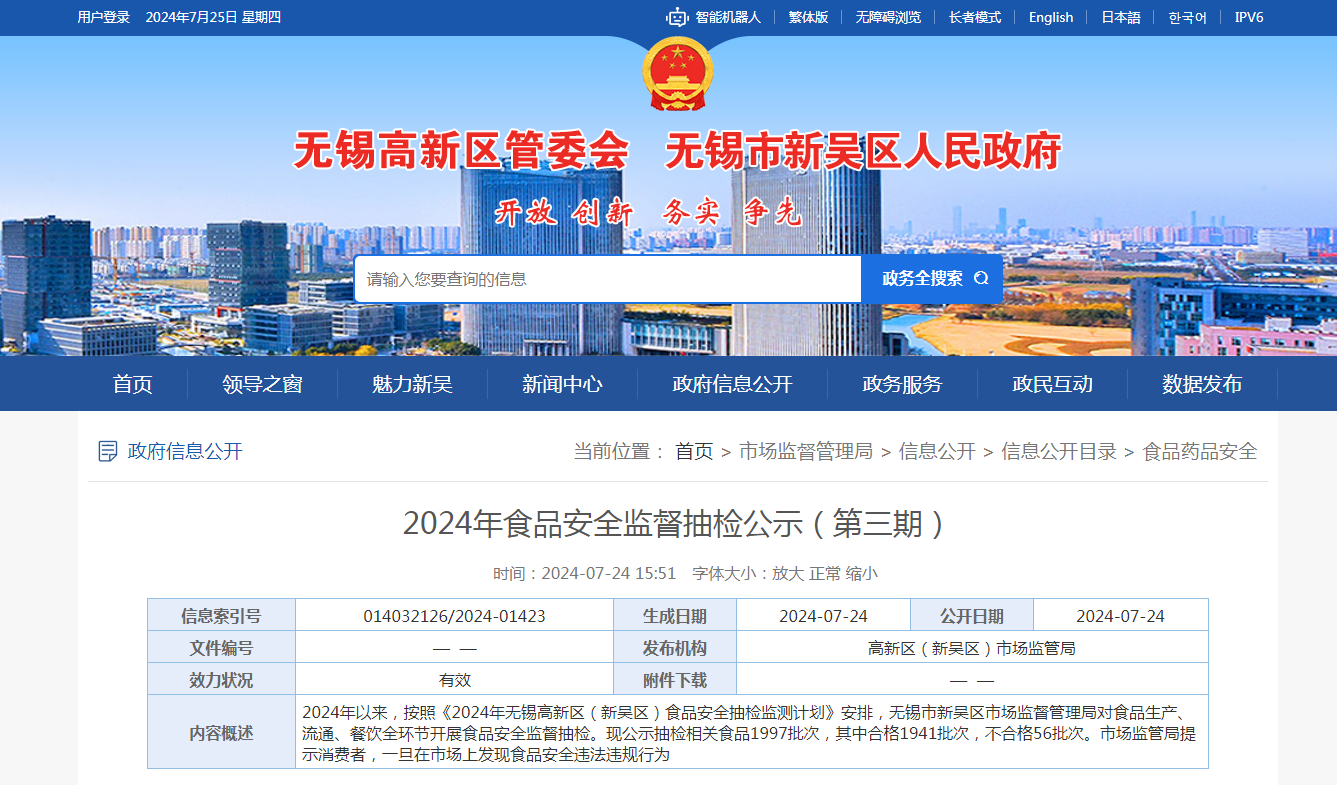Click the date 2024年7月25日 星期四
Viewport: 1337px width, 785px height.
(213, 17)
